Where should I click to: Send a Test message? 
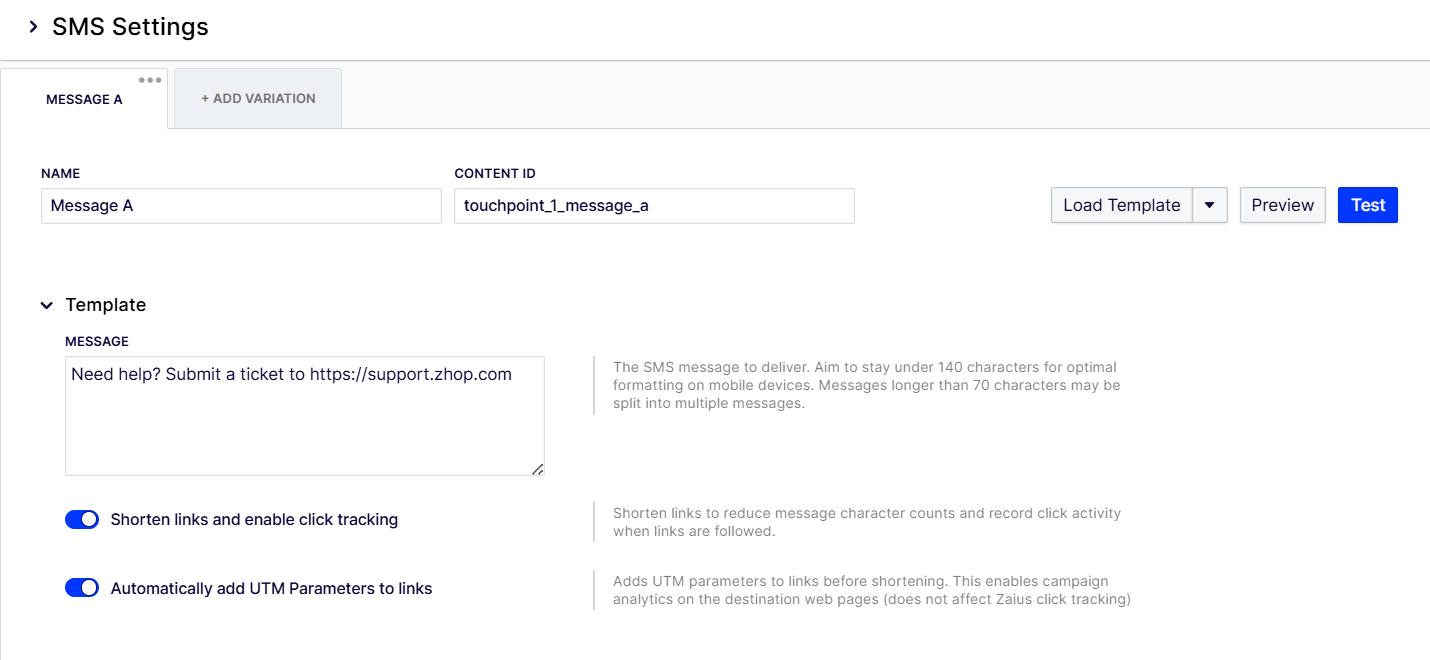click(1368, 205)
